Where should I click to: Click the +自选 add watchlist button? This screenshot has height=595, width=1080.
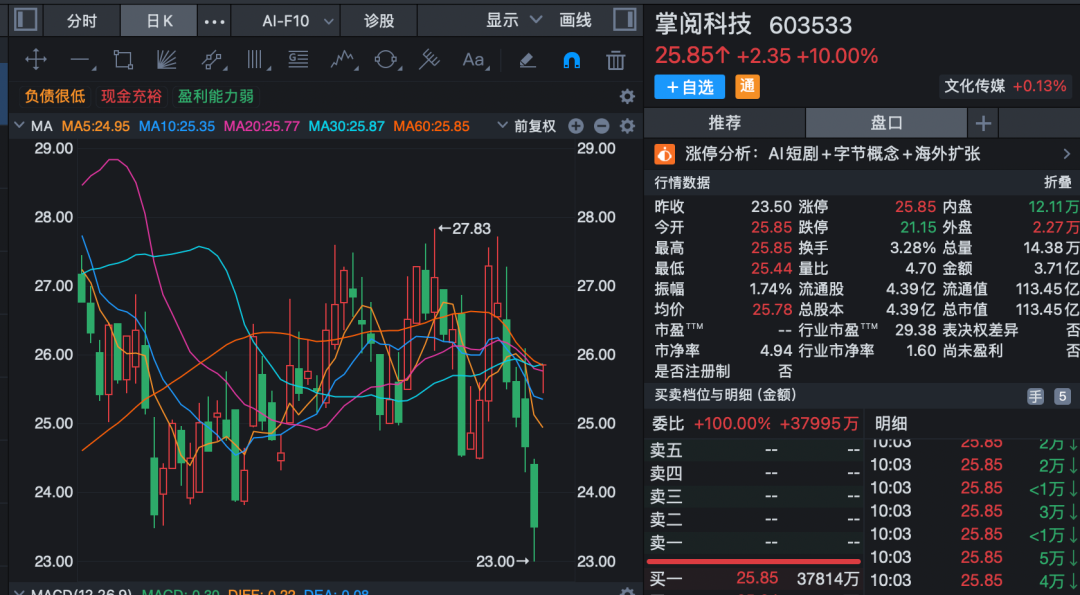689,87
